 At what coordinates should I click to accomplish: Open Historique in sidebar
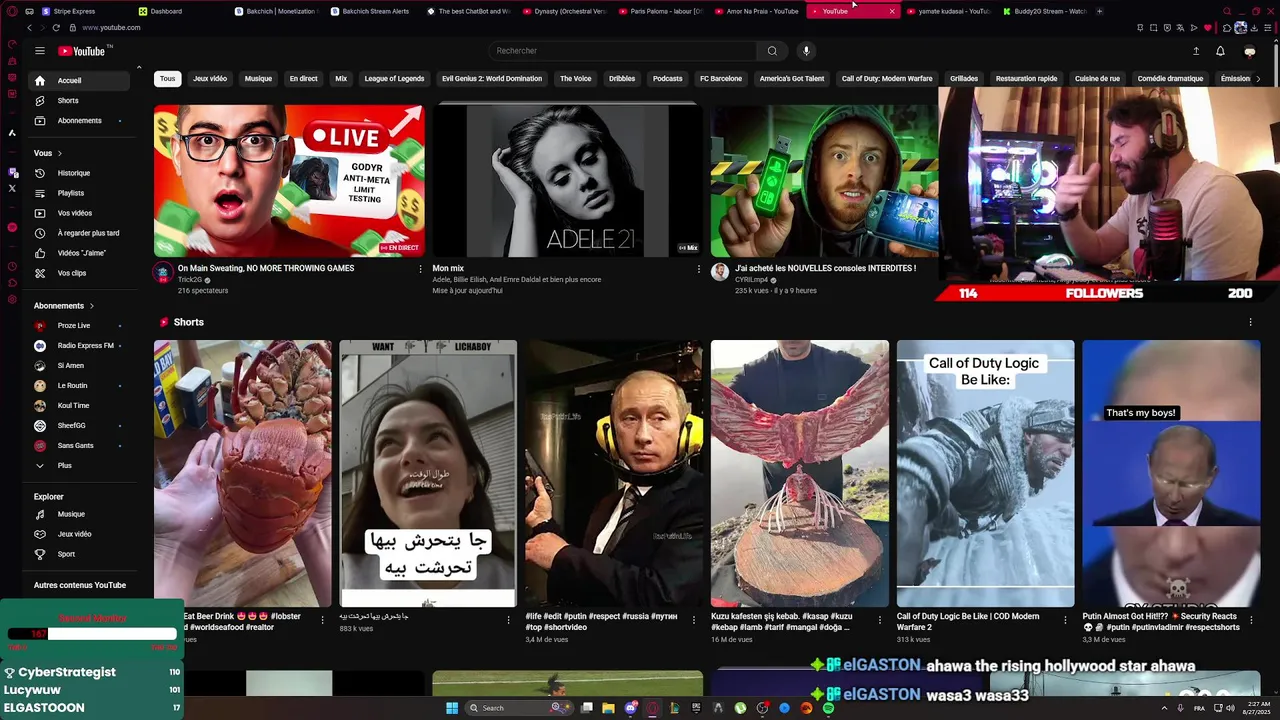(x=78, y=173)
